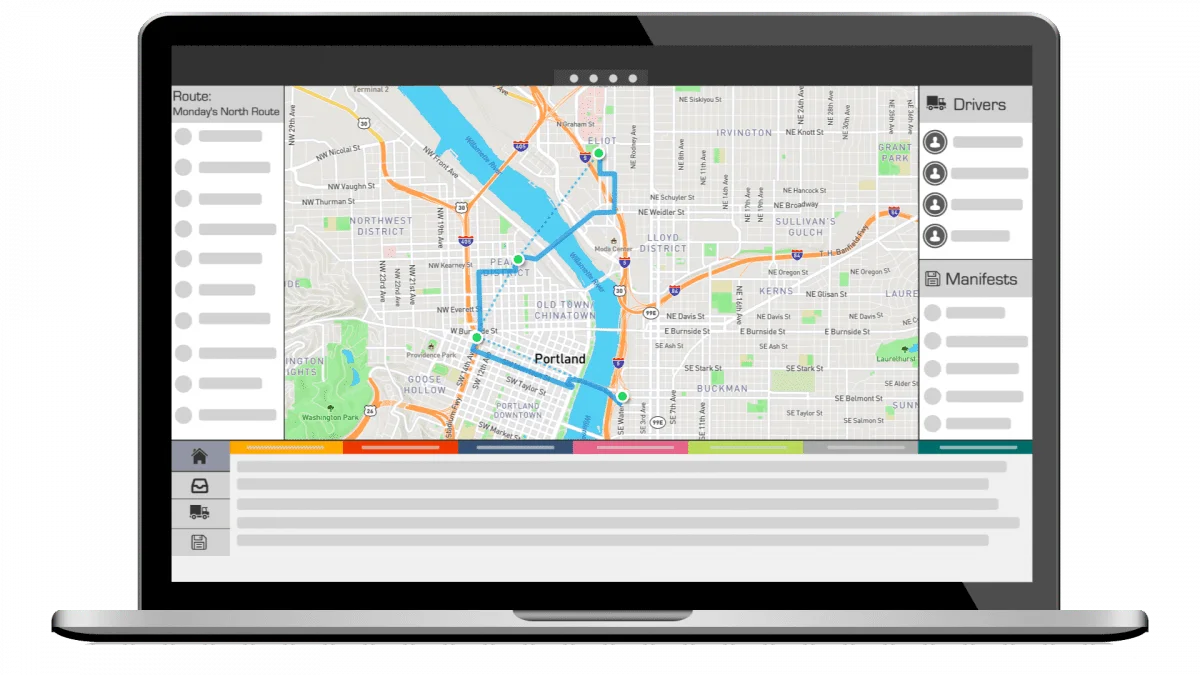Click the 'Providence Park' label on the map

[431, 355]
